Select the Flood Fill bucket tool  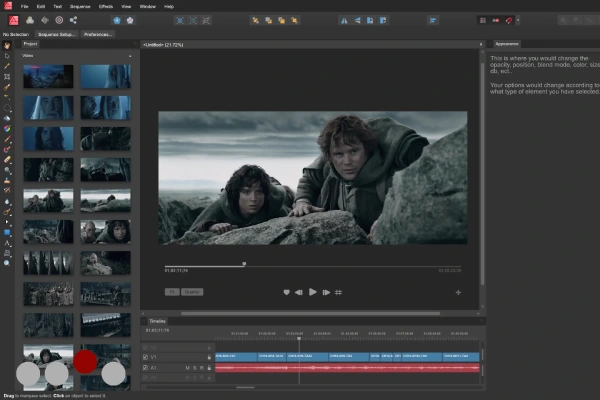7,118
